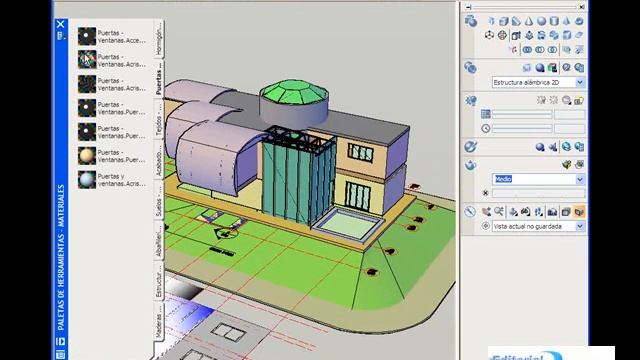640x360 pixels.
Task: Expand the 3D Navigate control panel icon
Action: 470,212
